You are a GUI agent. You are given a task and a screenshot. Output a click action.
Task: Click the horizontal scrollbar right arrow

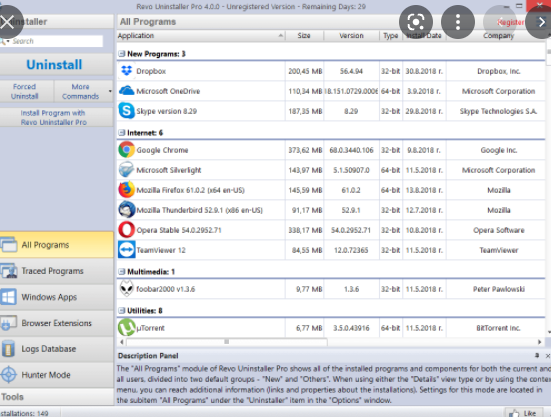coord(539,342)
